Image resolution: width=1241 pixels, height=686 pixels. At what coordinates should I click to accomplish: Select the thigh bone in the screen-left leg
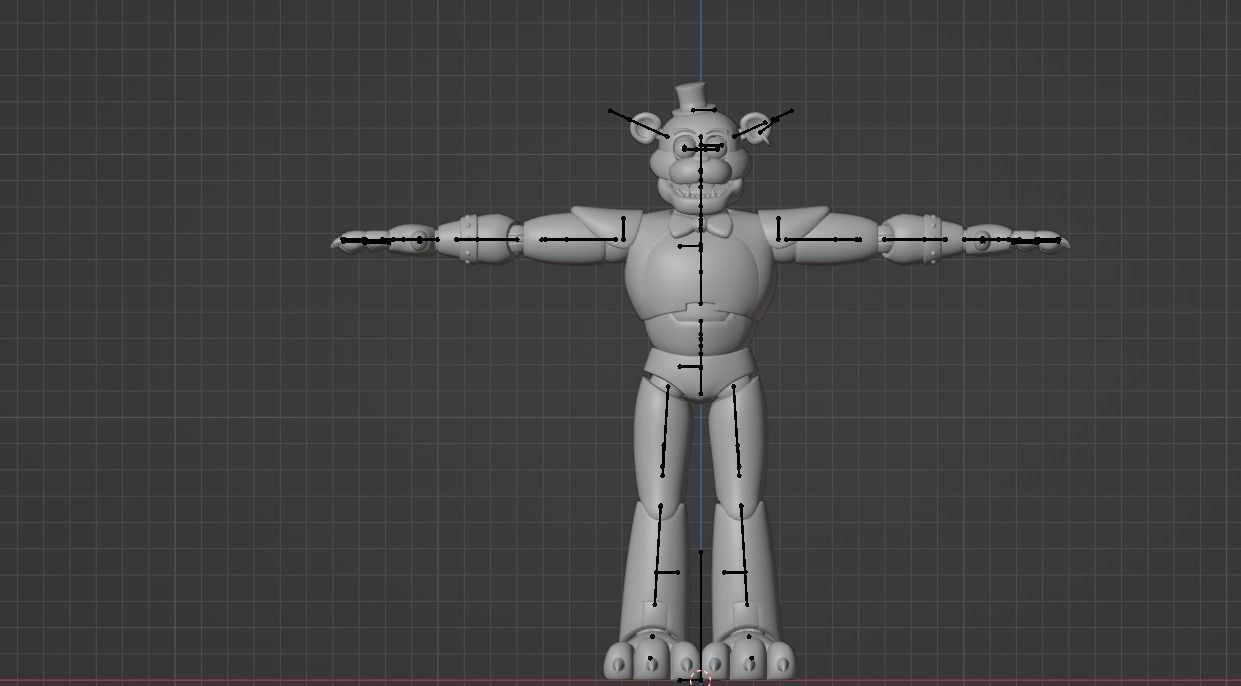(x=665, y=430)
